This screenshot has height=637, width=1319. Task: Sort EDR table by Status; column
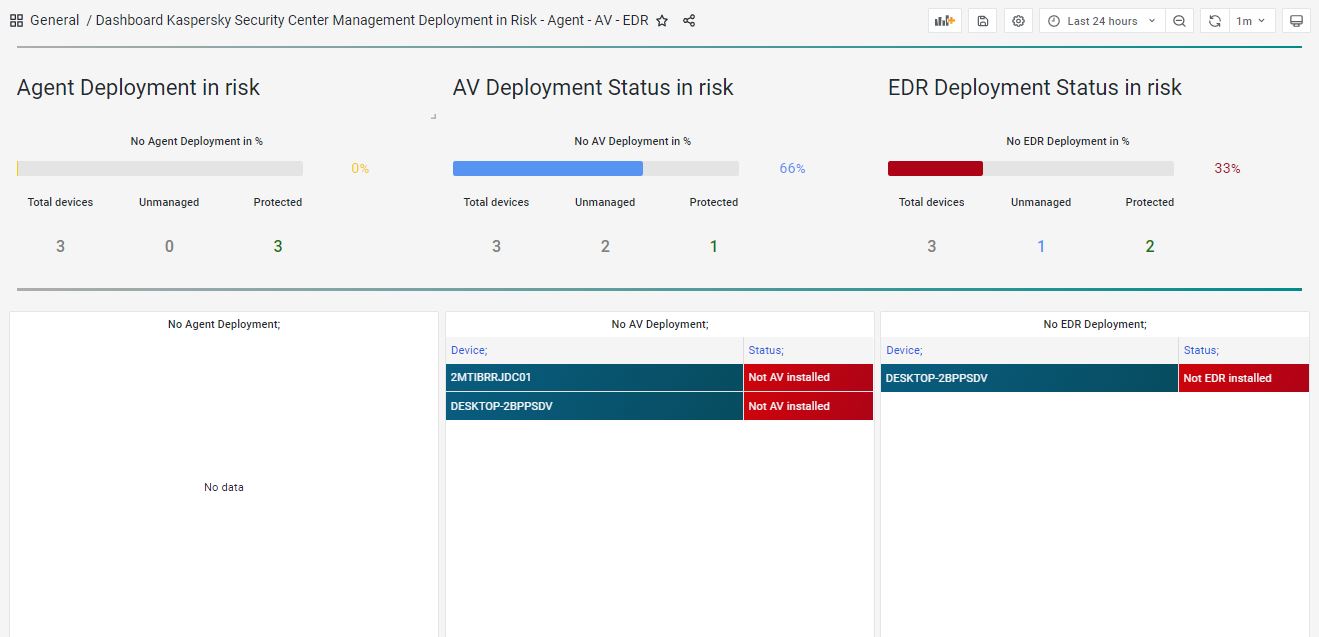[x=1201, y=350]
